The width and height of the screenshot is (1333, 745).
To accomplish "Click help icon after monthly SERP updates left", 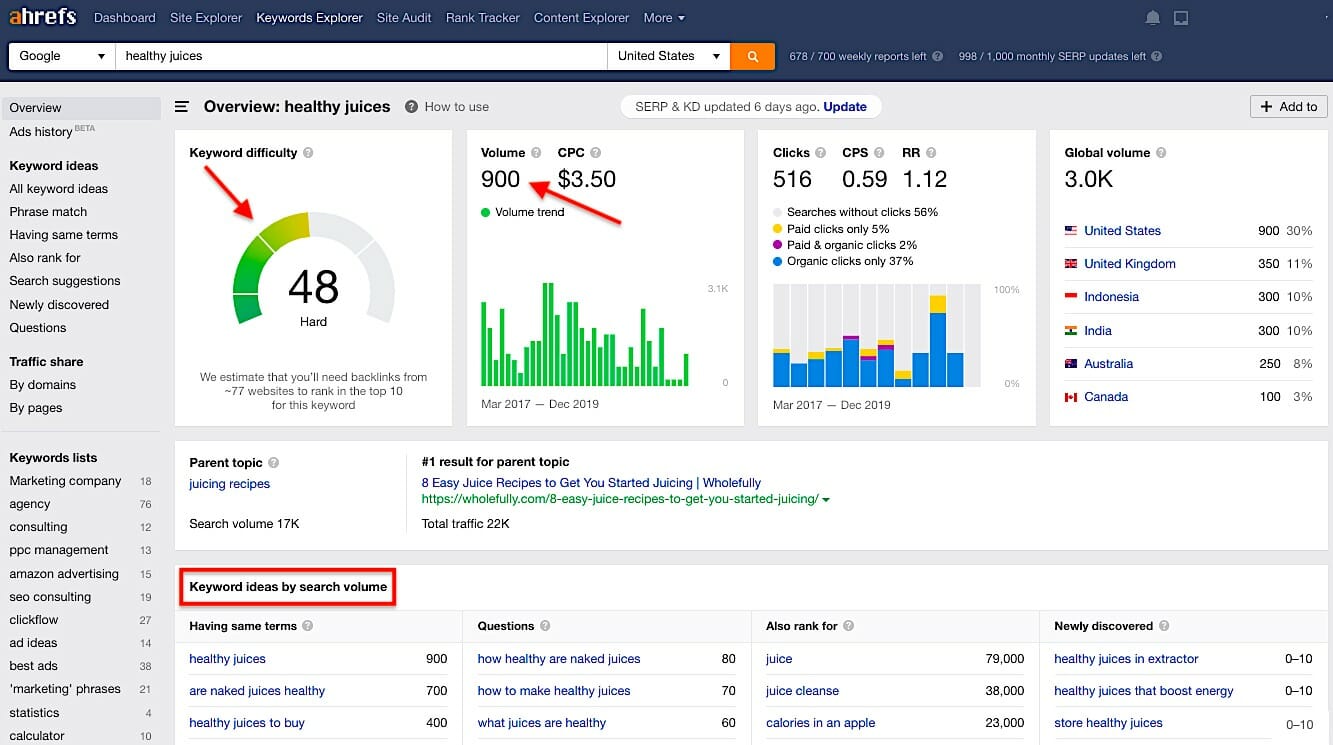I will (1157, 57).
